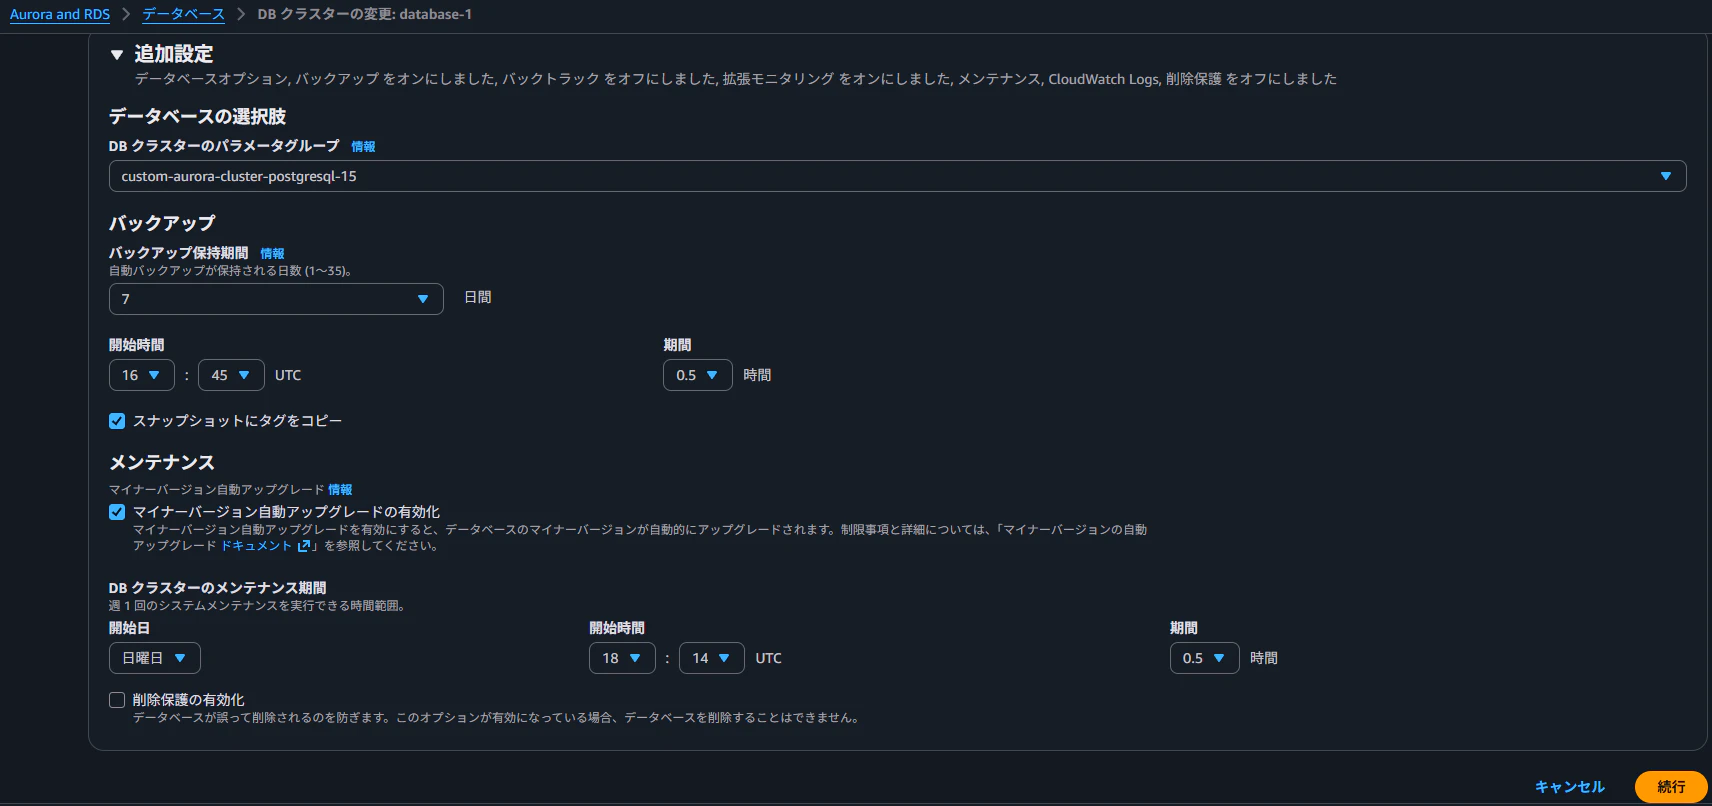Viewport: 1712px width, 806px height.
Task: Click Aurora and RDS breadcrumb link
Action: [x=60, y=14]
